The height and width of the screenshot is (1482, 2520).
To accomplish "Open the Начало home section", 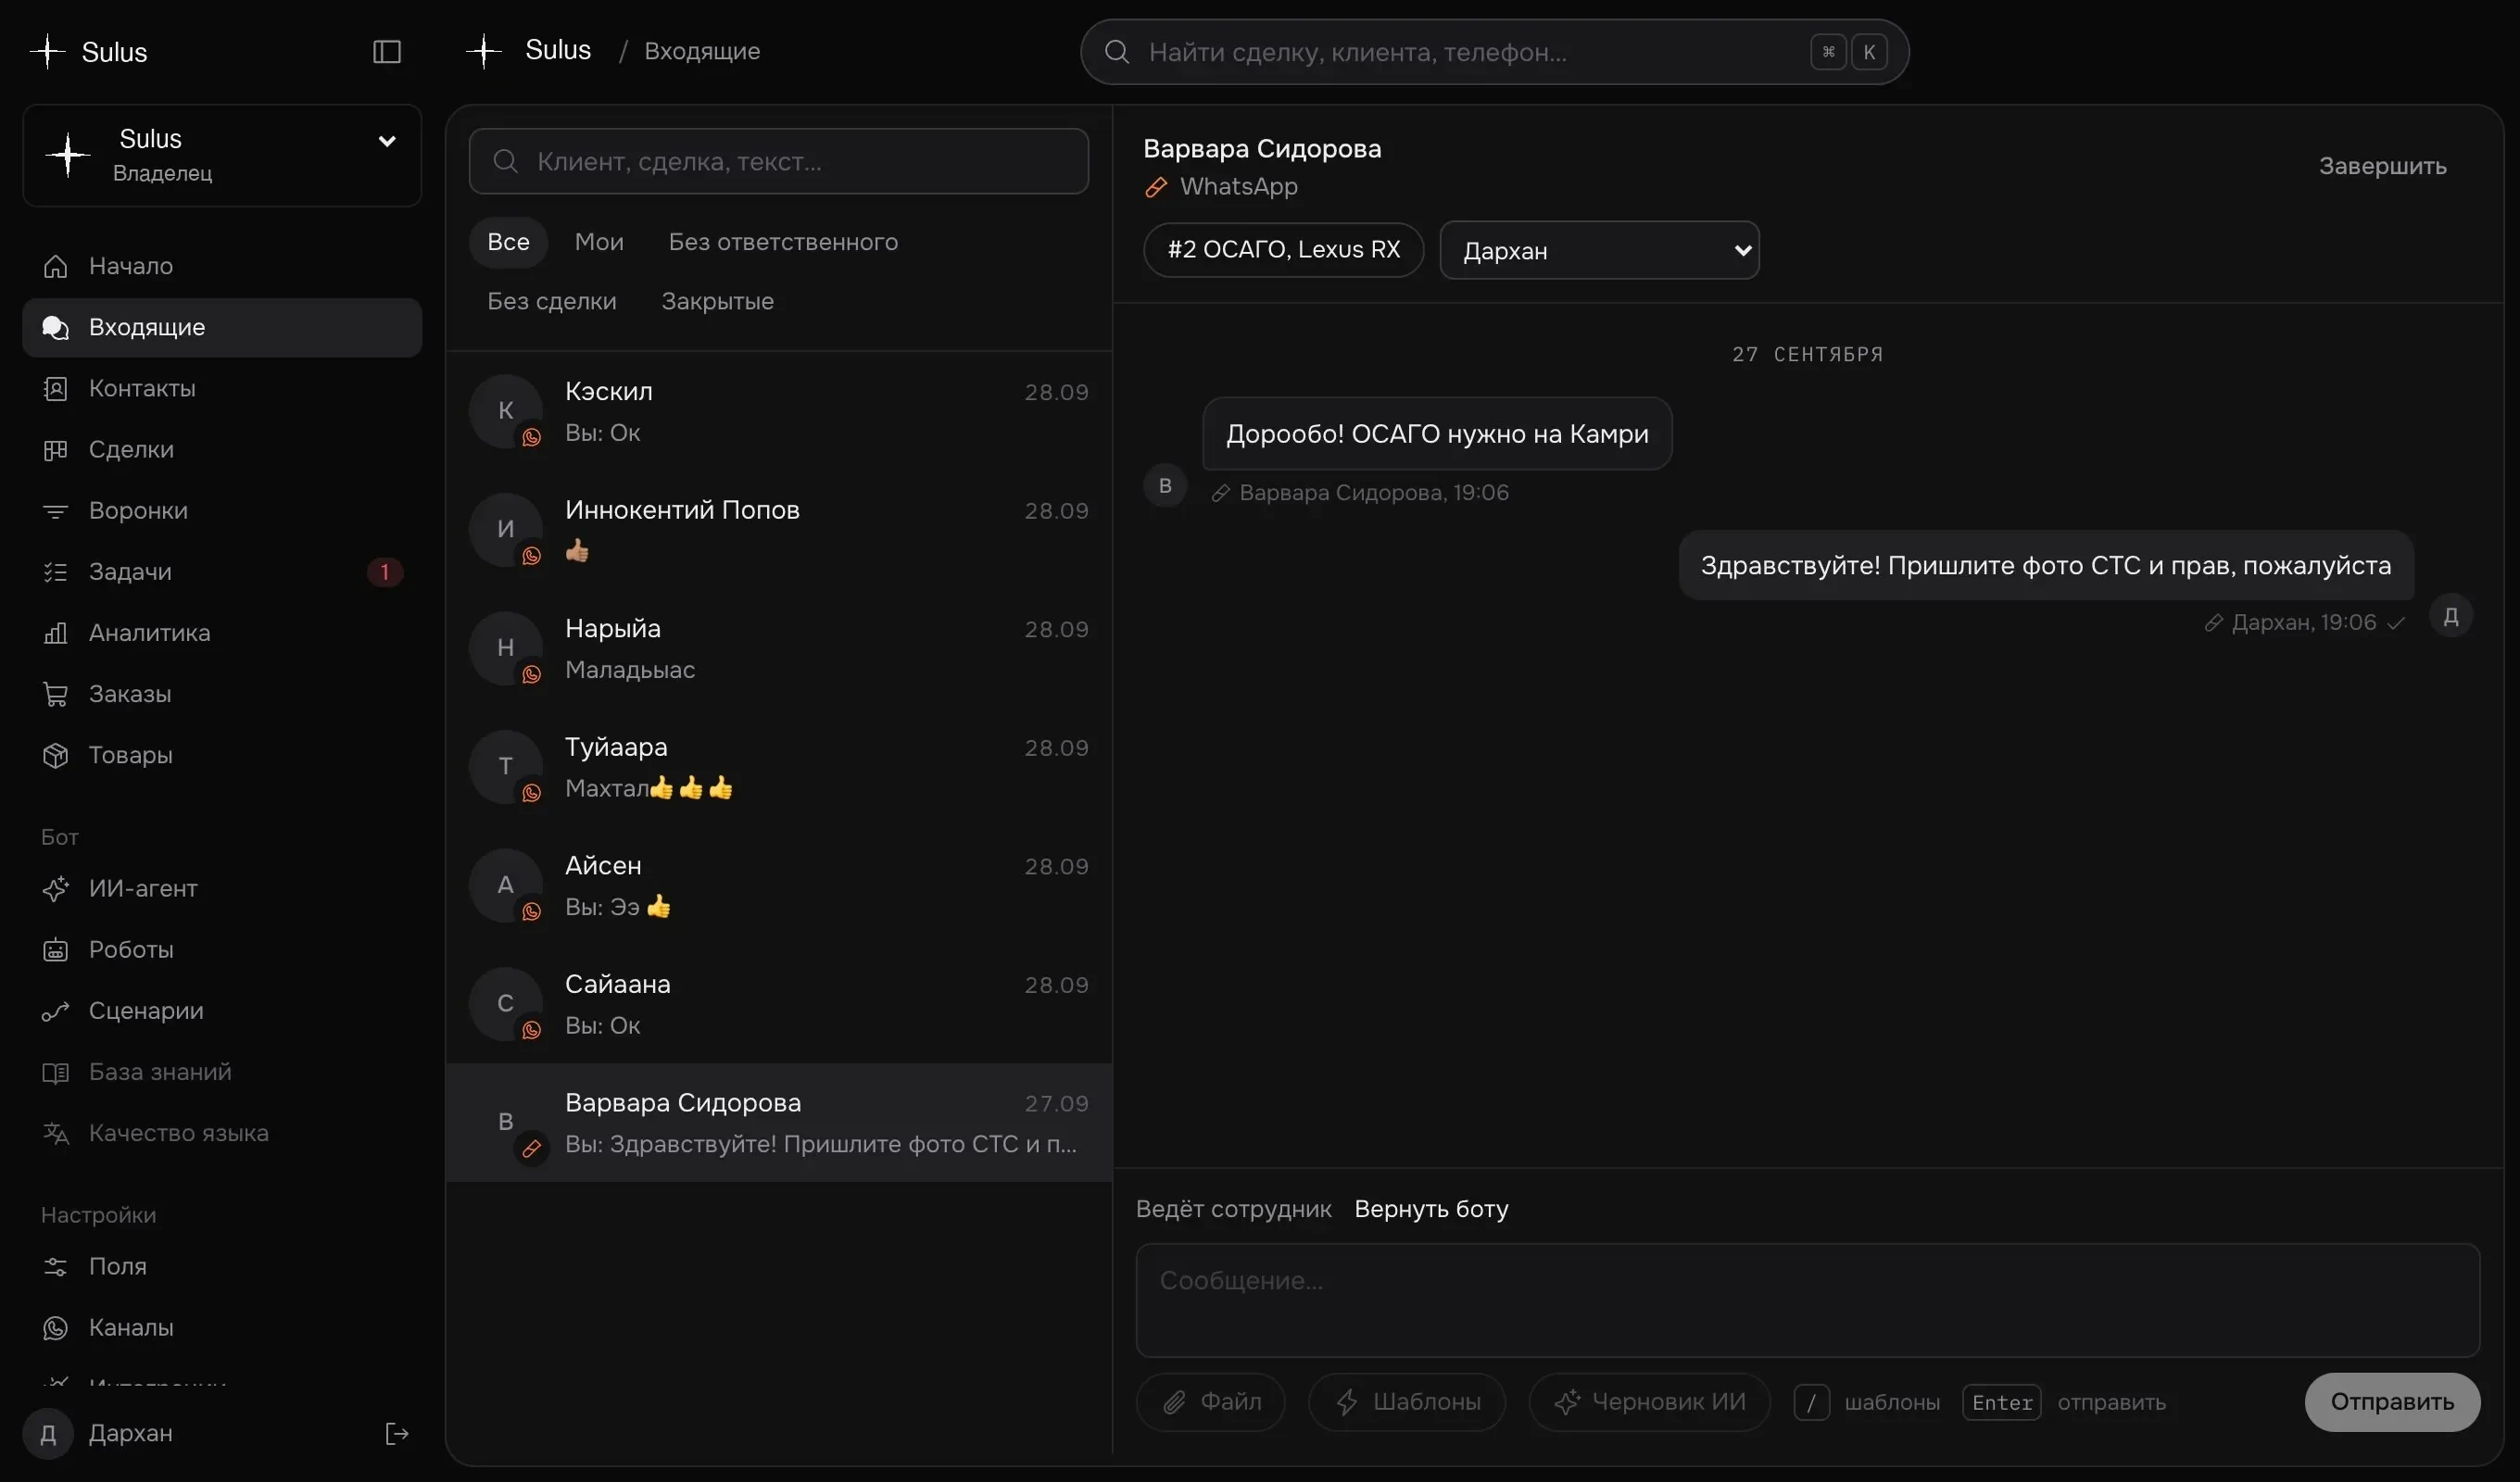I will pos(221,266).
